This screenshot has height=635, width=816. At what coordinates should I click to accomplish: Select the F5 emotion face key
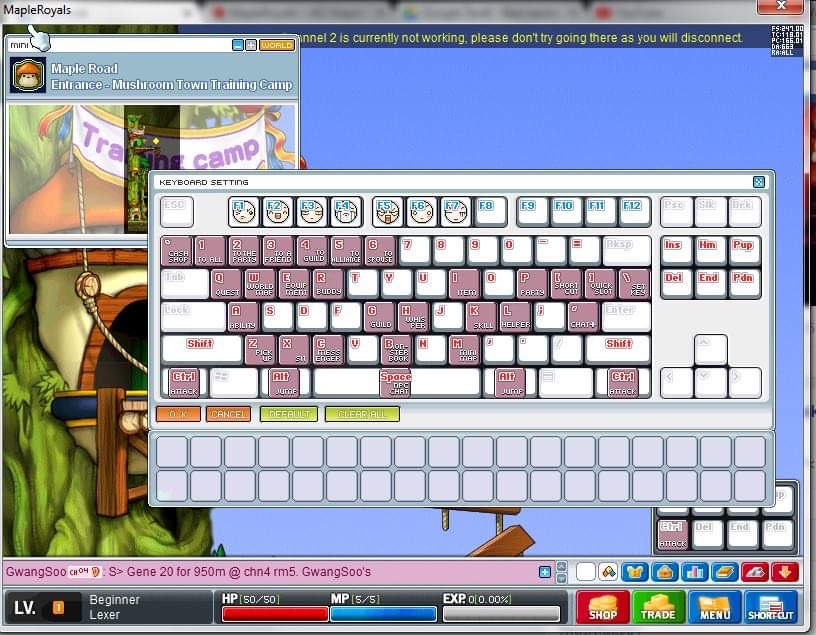coord(387,211)
